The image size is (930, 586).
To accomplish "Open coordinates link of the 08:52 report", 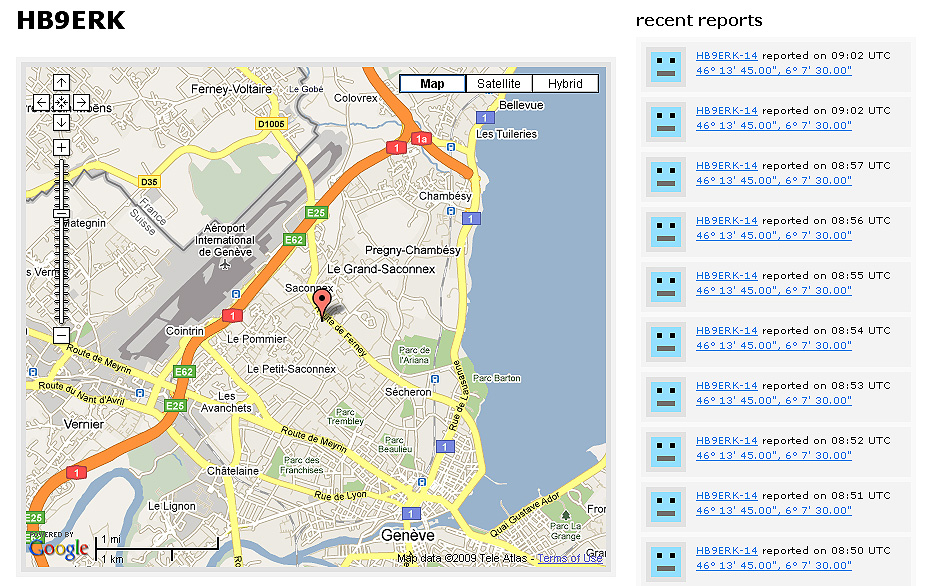I will 773,456.
